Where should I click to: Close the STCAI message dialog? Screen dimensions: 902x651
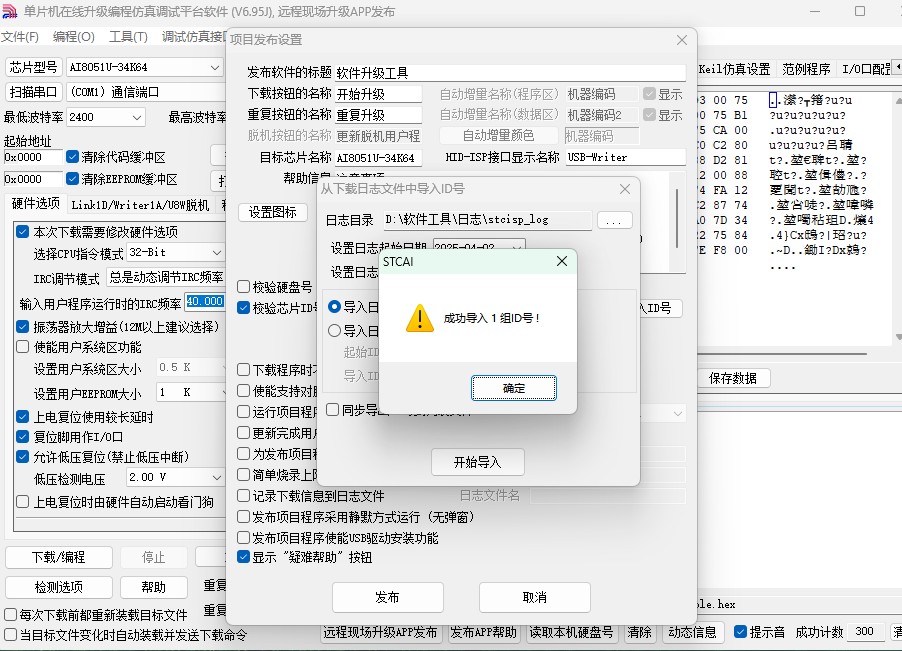click(x=562, y=262)
